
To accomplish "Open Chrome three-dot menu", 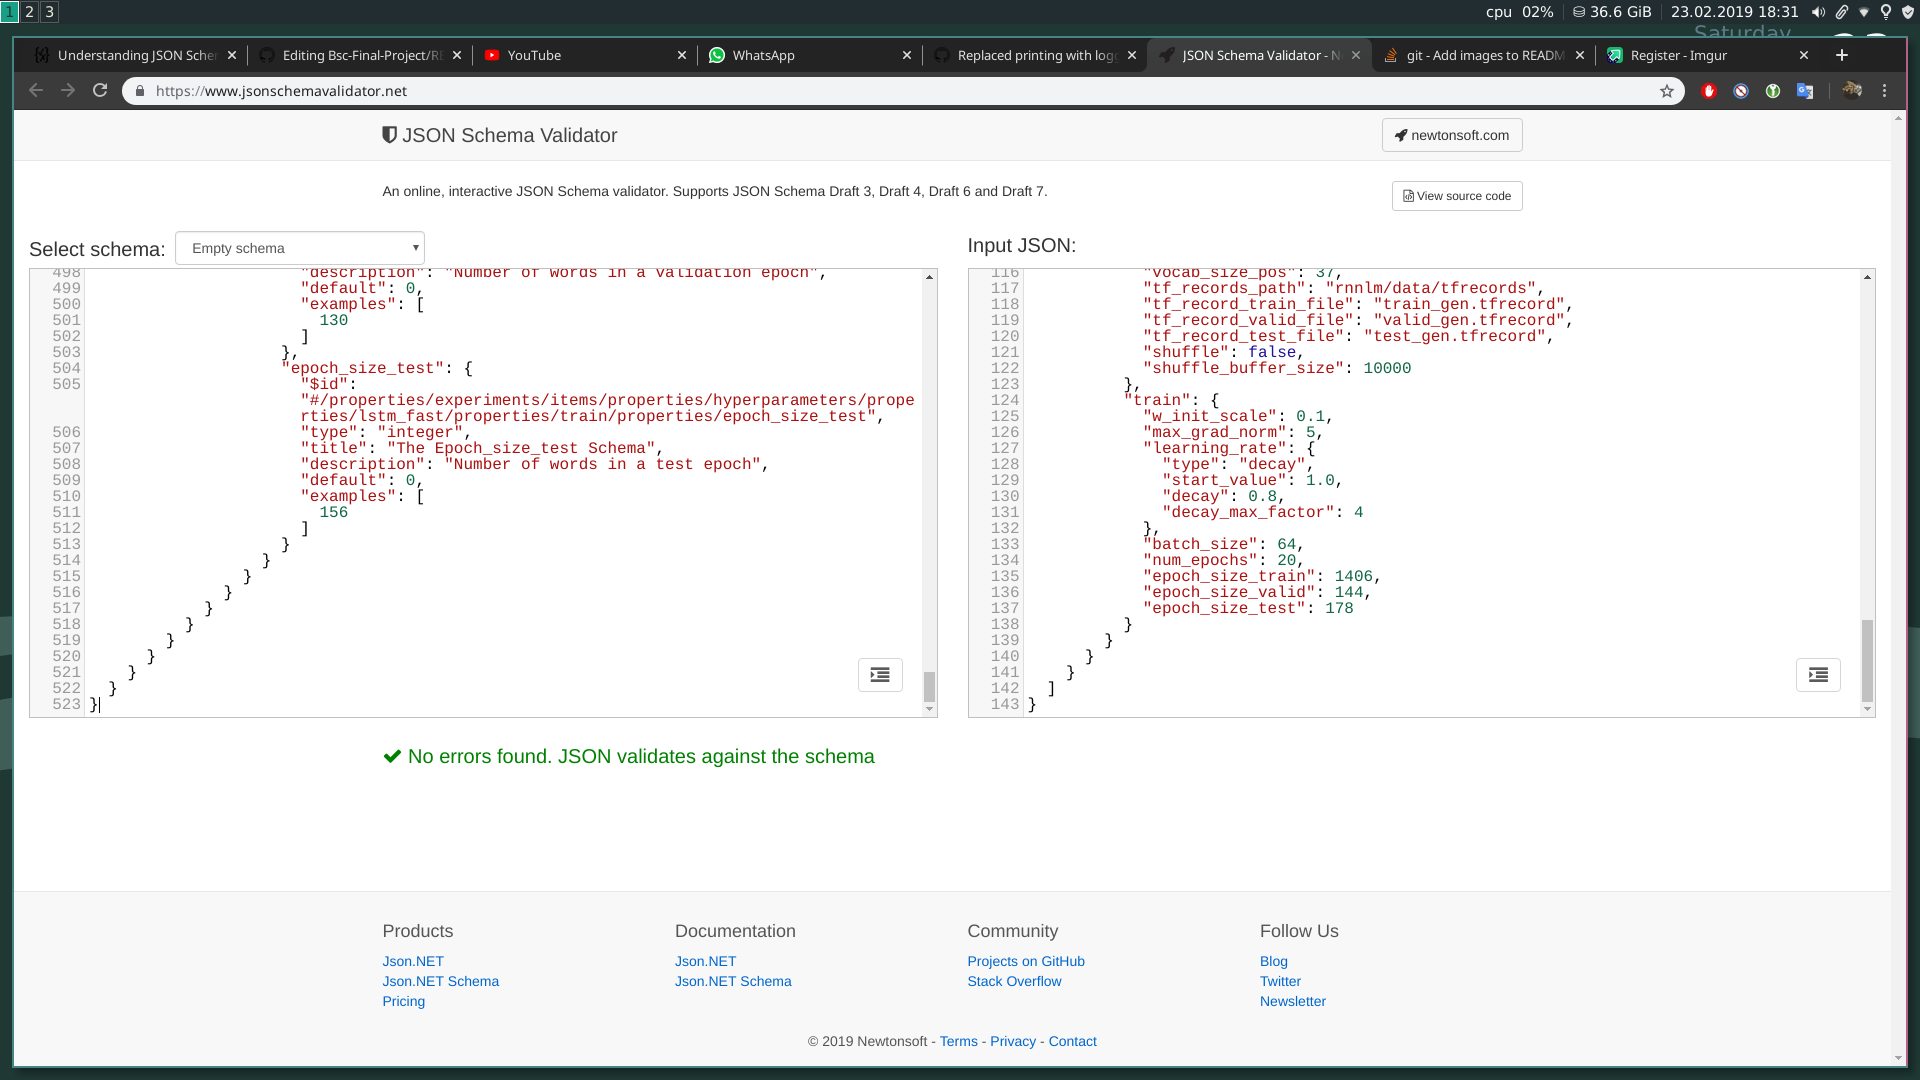I will (1885, 91).
